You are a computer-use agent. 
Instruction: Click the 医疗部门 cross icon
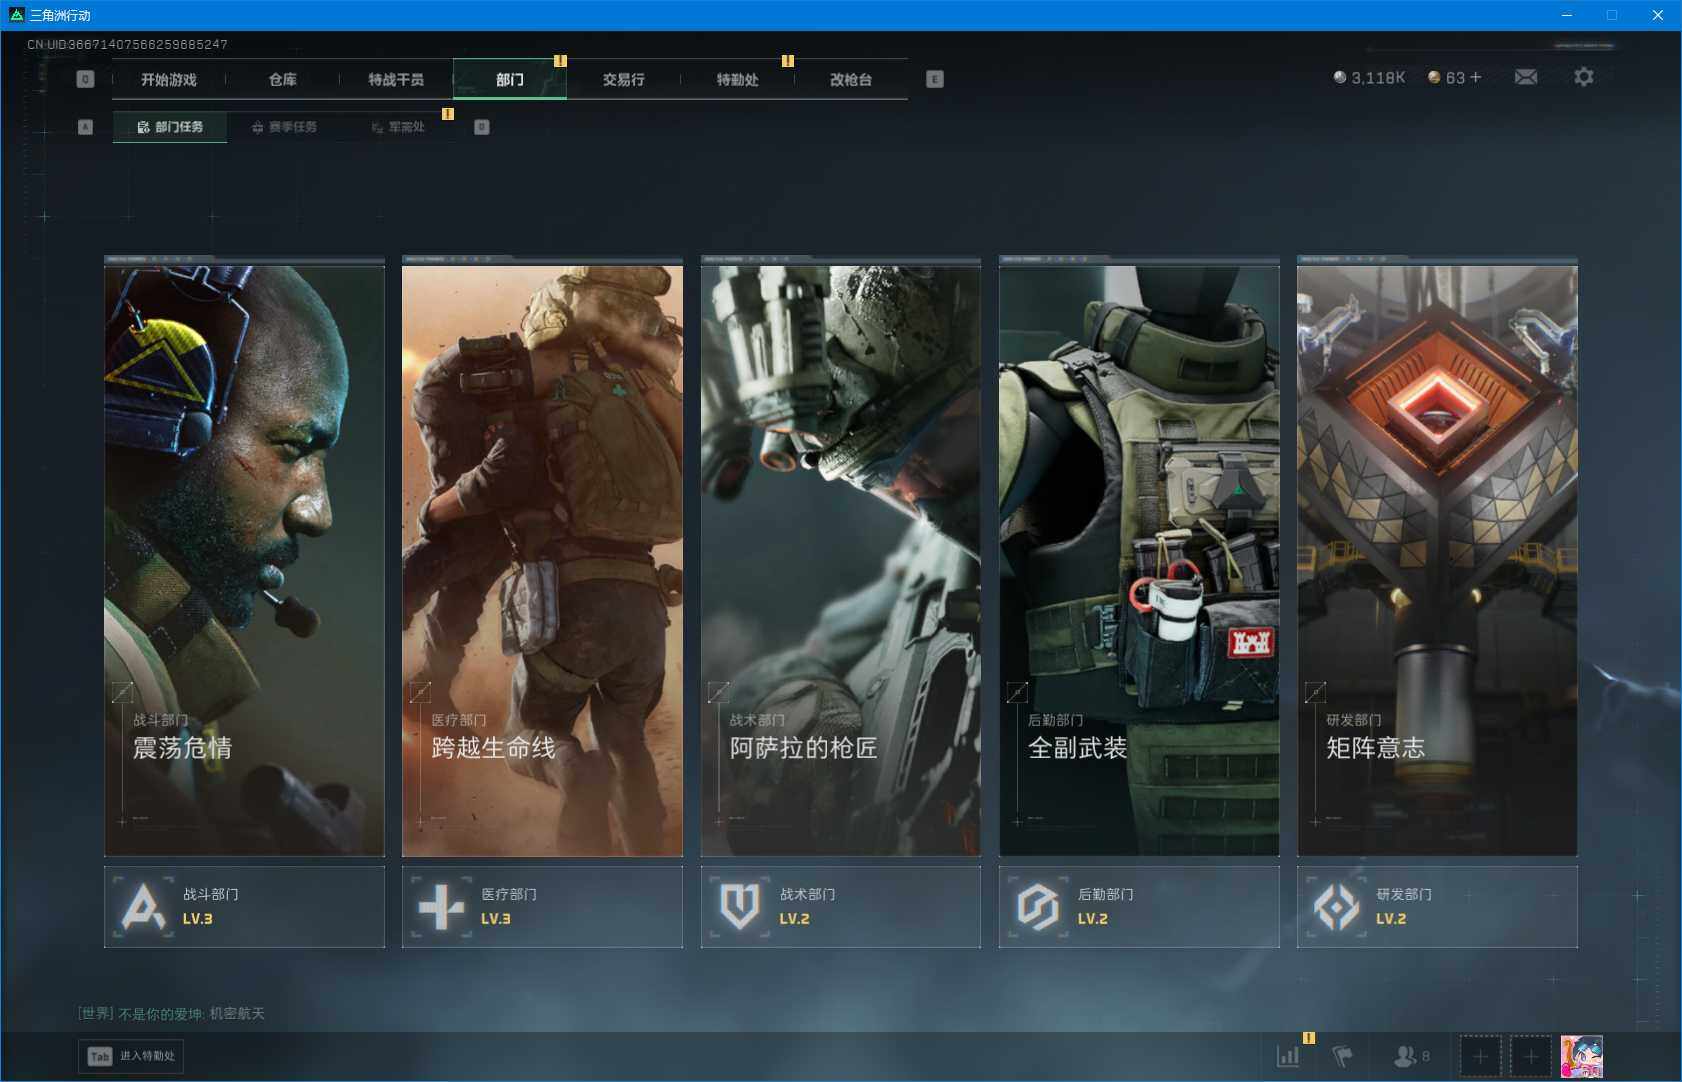pos(441,907)
